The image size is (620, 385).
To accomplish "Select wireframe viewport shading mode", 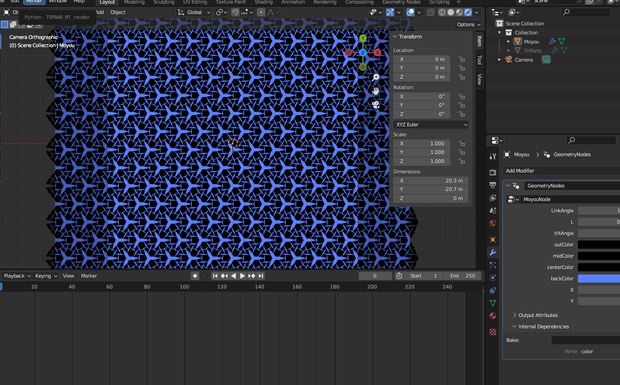I will click(x=442, y=12).
